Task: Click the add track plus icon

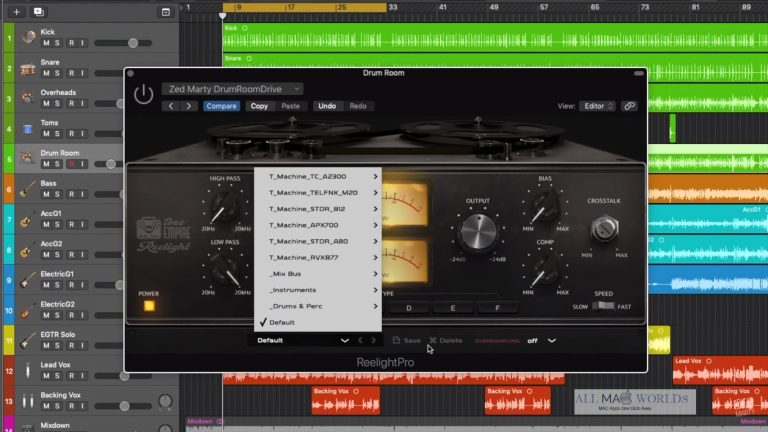Action: coord(16,12)
